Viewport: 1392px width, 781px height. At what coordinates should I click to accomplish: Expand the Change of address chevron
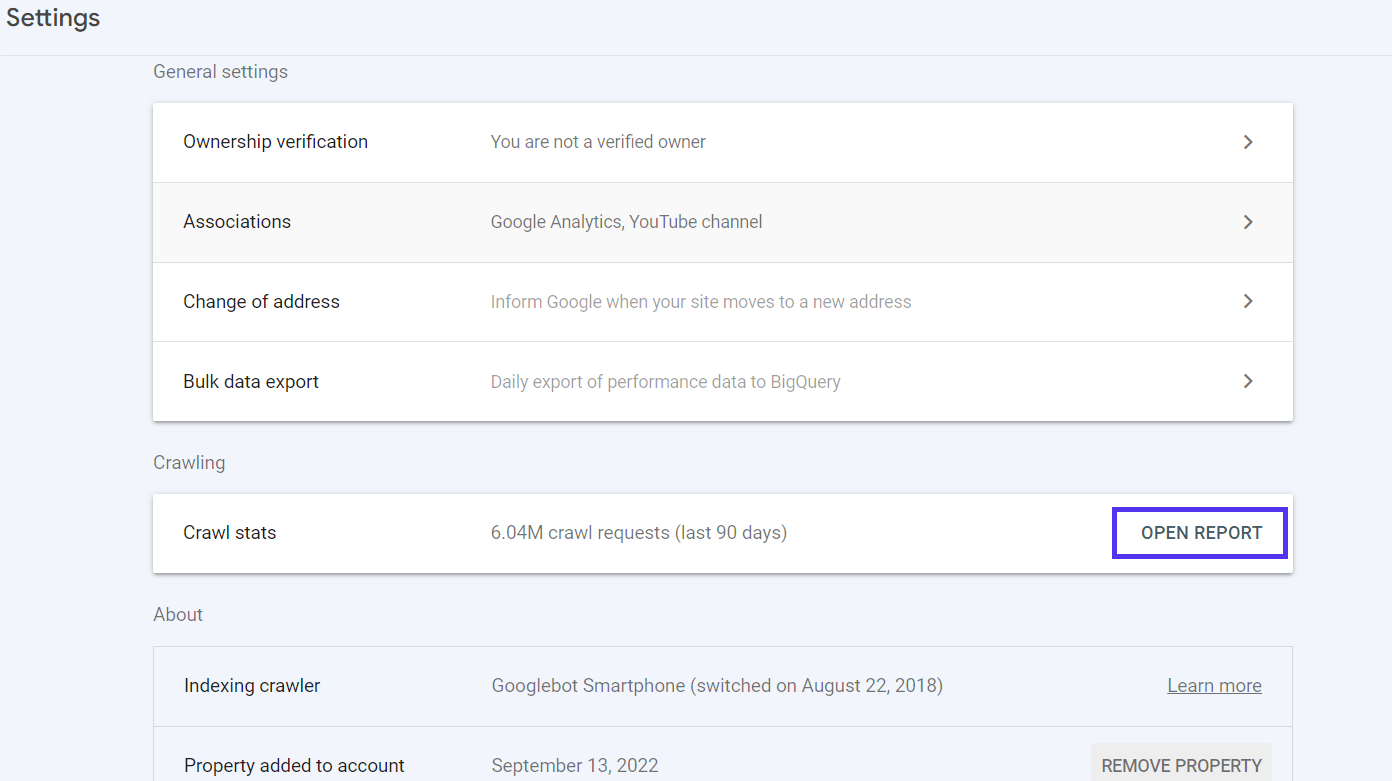pos(1248,301)
